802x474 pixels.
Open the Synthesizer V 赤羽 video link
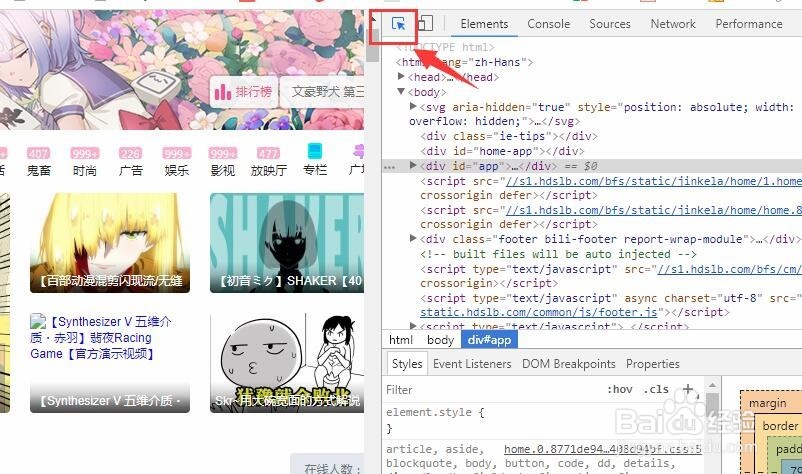(101, 337)
